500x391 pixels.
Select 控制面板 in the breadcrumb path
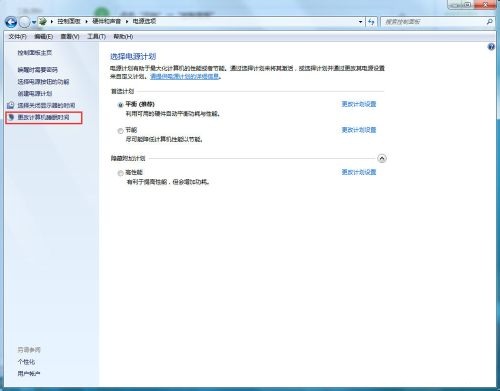[69, 21]
